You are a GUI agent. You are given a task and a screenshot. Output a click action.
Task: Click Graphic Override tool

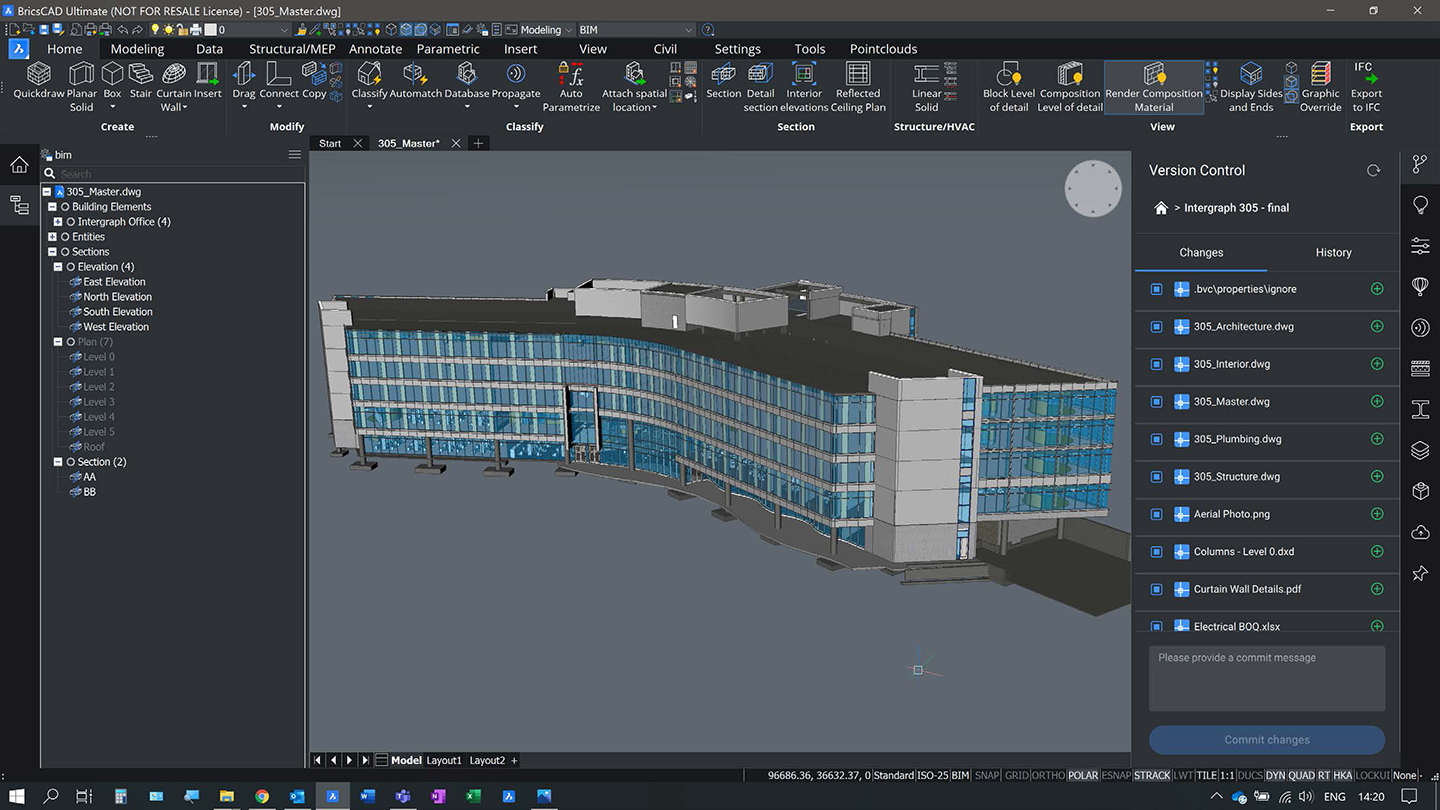pyautogui.click(x=1321, y=87)
